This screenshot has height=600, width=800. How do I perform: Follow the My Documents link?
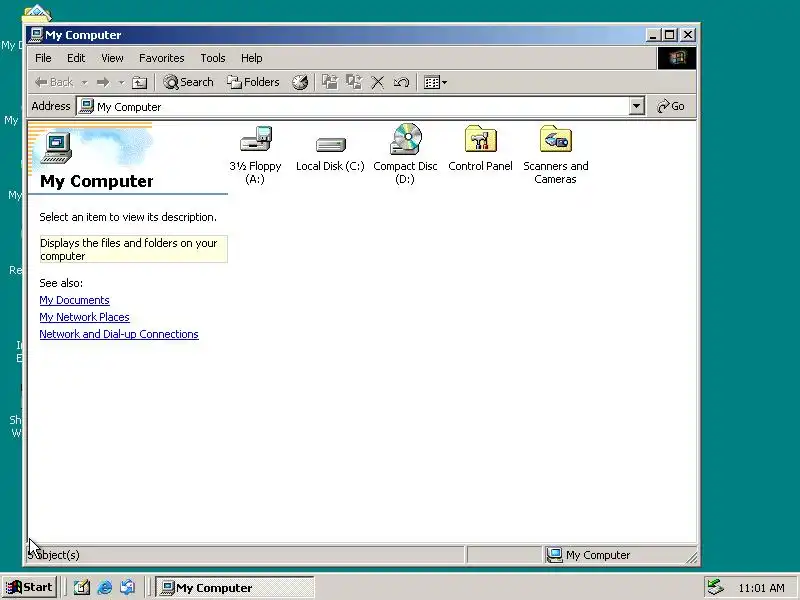[74, 300]
